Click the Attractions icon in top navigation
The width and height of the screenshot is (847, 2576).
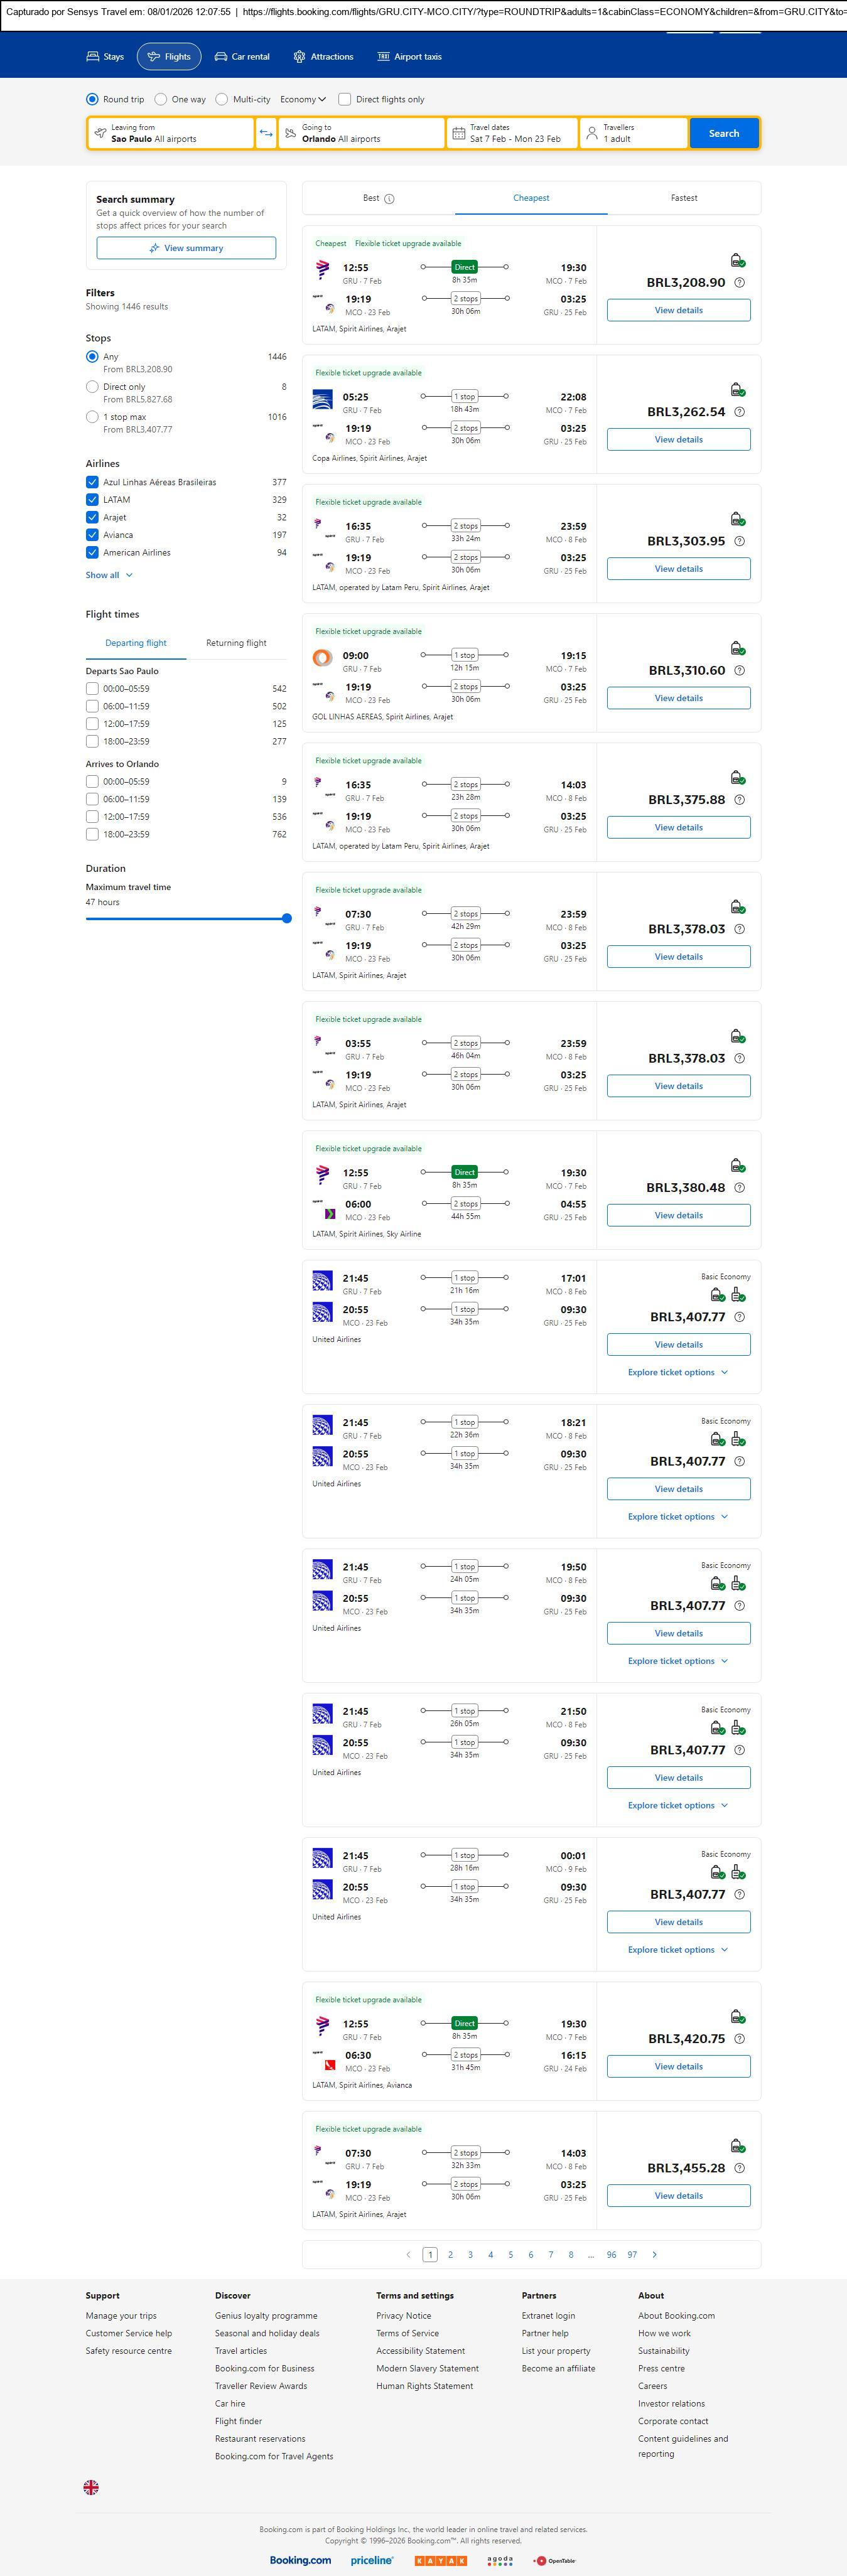coord(299,57)
